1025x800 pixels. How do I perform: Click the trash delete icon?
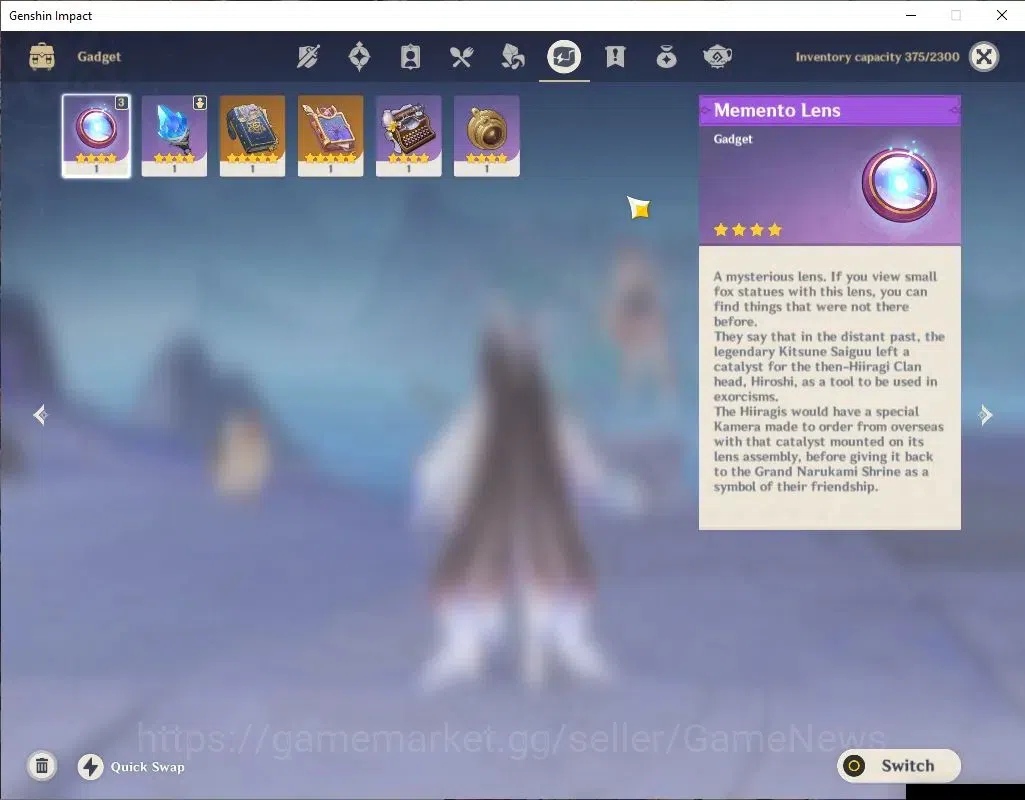pyautogui.click(x=42, y=766)
